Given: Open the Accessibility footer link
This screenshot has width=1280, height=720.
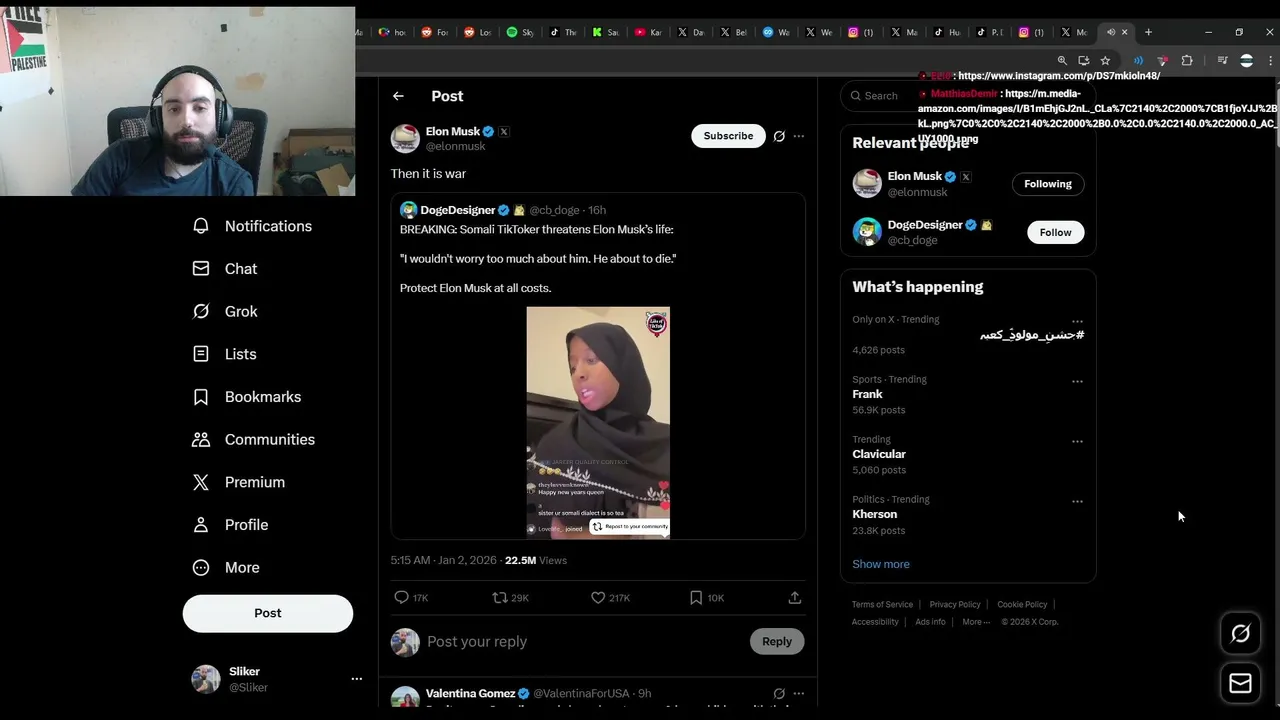Looking at the screenshot, I should pos(875,622).
